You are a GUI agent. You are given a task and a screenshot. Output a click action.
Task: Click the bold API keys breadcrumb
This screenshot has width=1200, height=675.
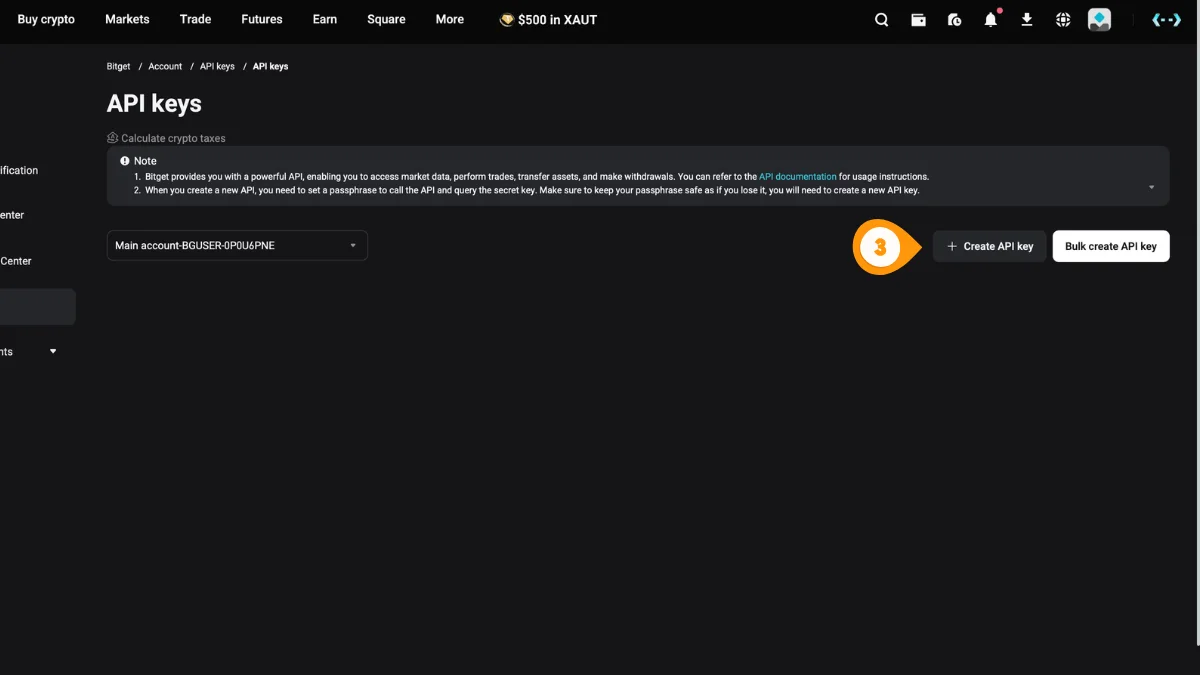tap(270, 66)
